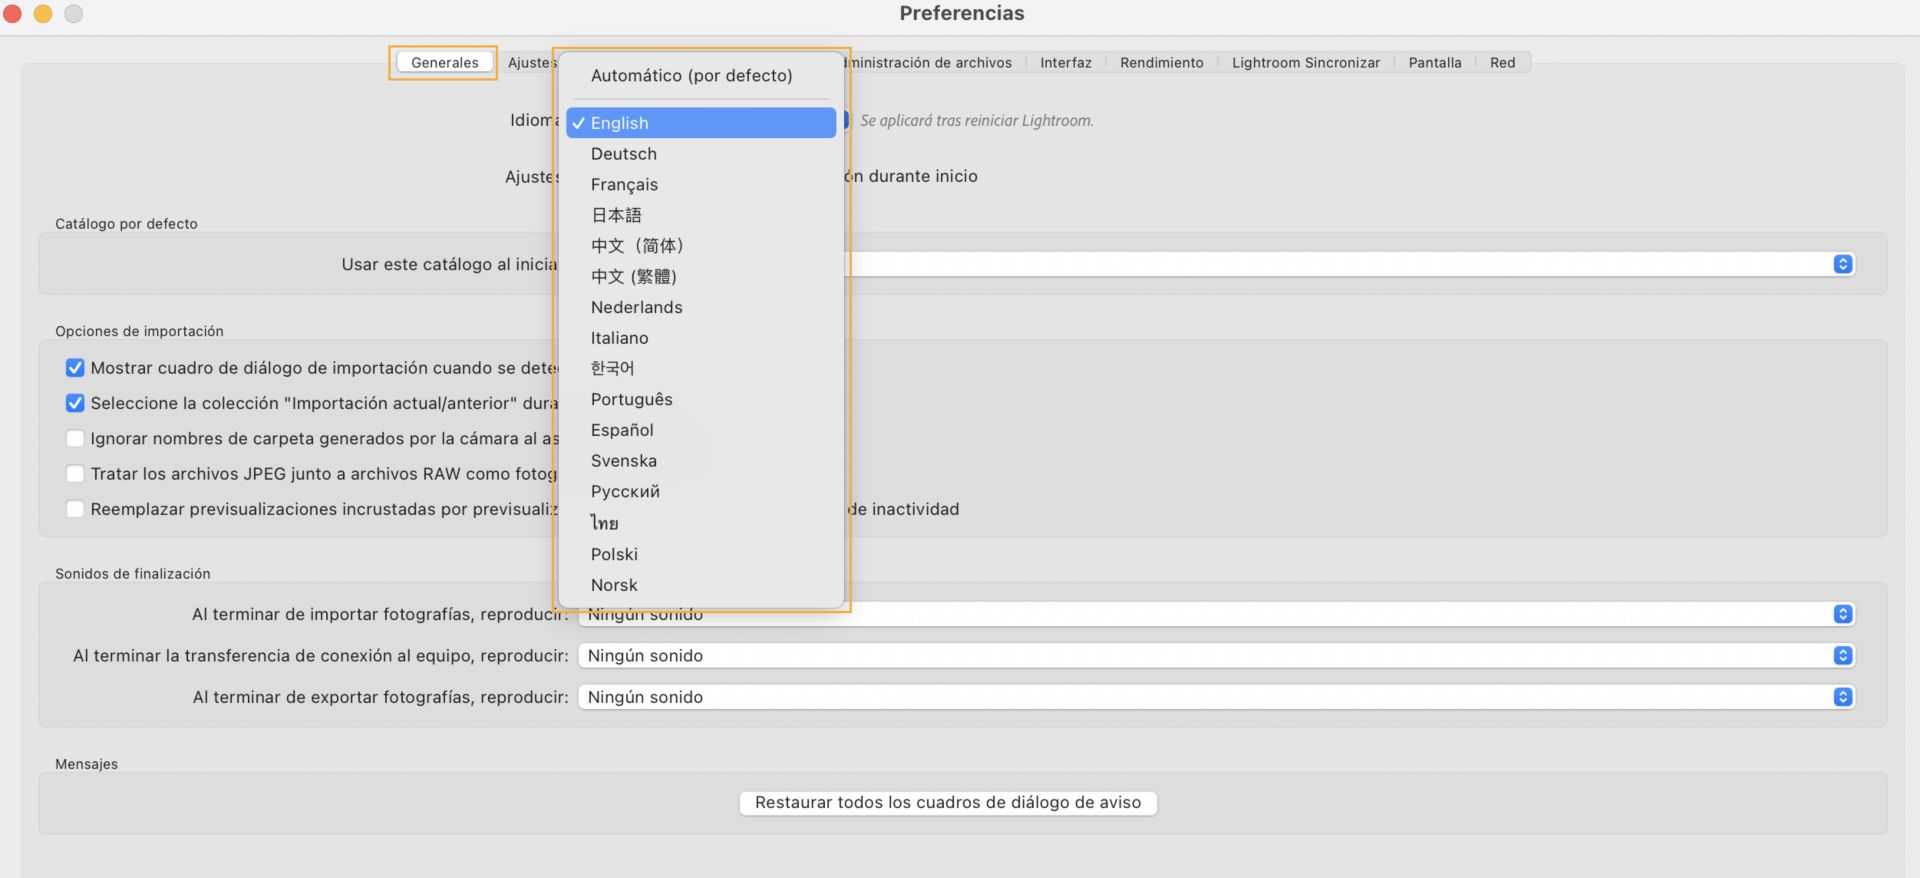1920x878 pixels.
Task: Select Norsk in the language menu
Action: click(701, 585)
